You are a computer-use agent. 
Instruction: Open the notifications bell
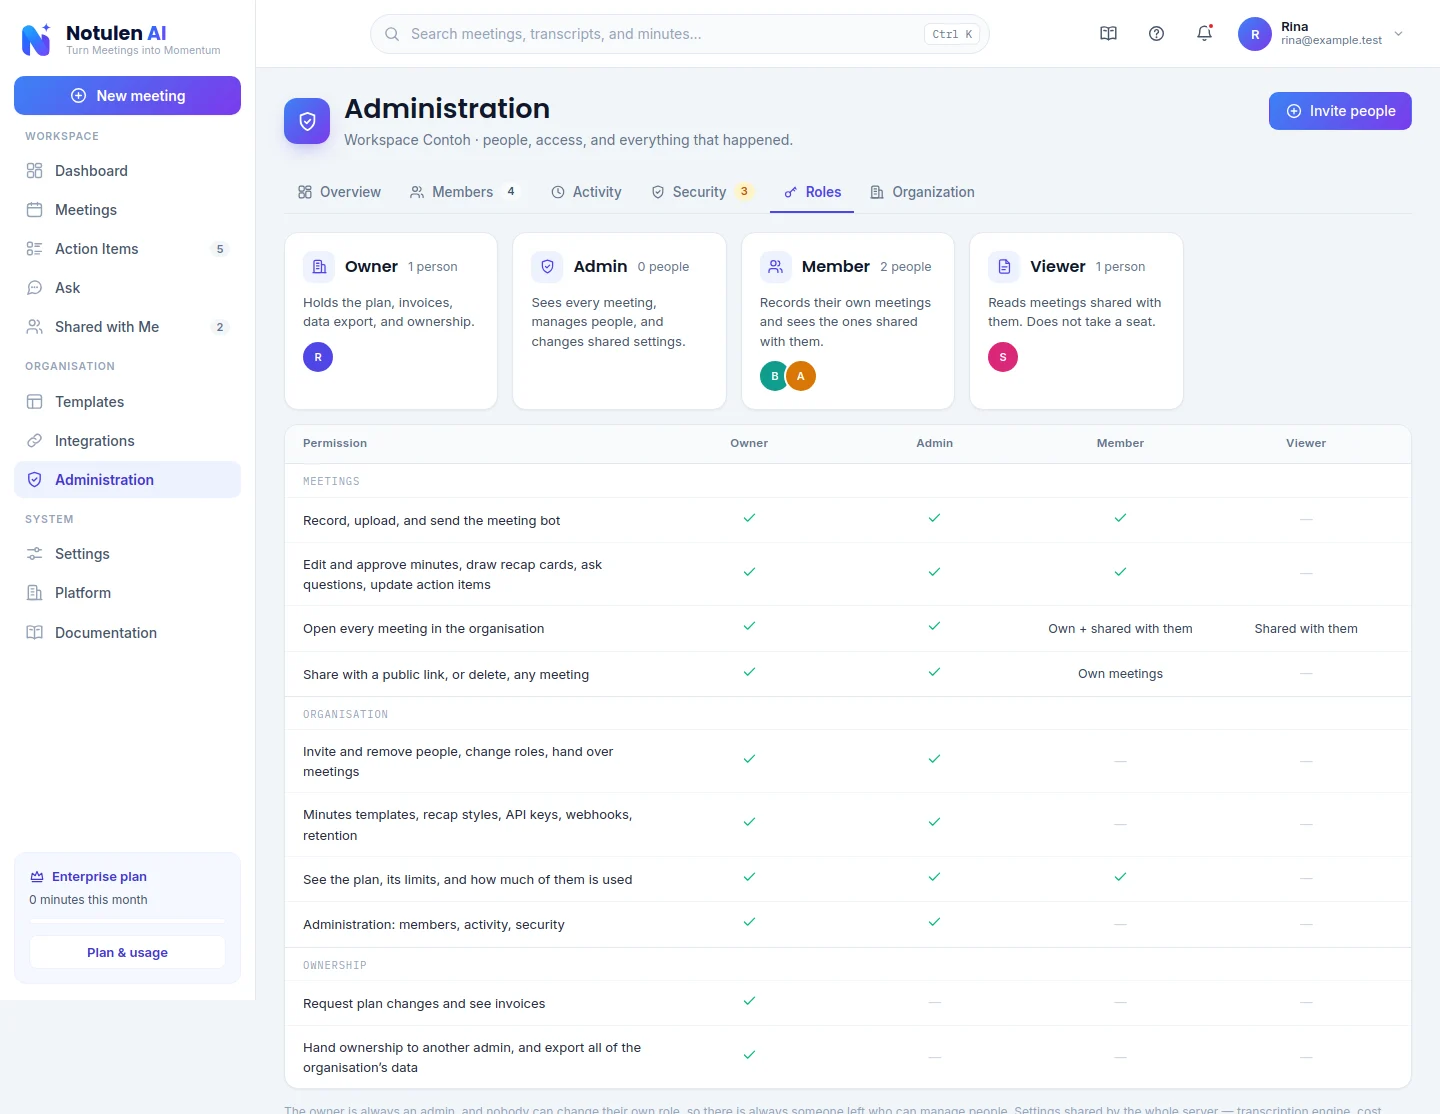1205,34
